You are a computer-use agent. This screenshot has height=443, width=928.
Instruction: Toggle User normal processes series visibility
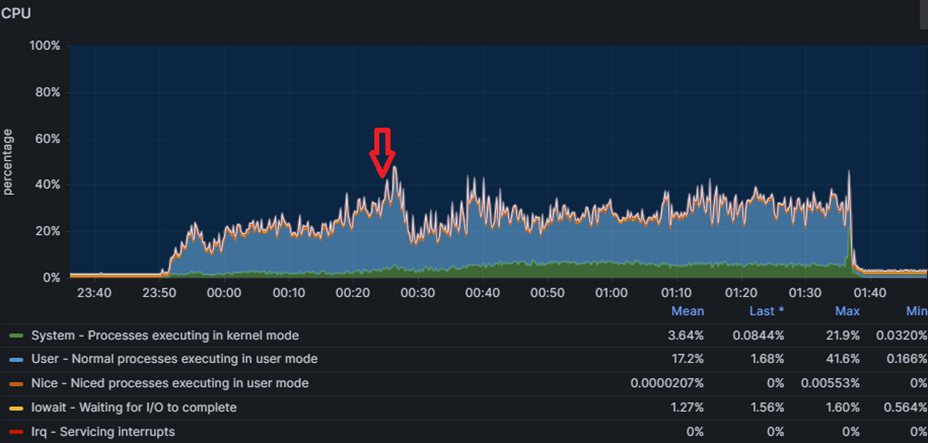click(175, 359)
